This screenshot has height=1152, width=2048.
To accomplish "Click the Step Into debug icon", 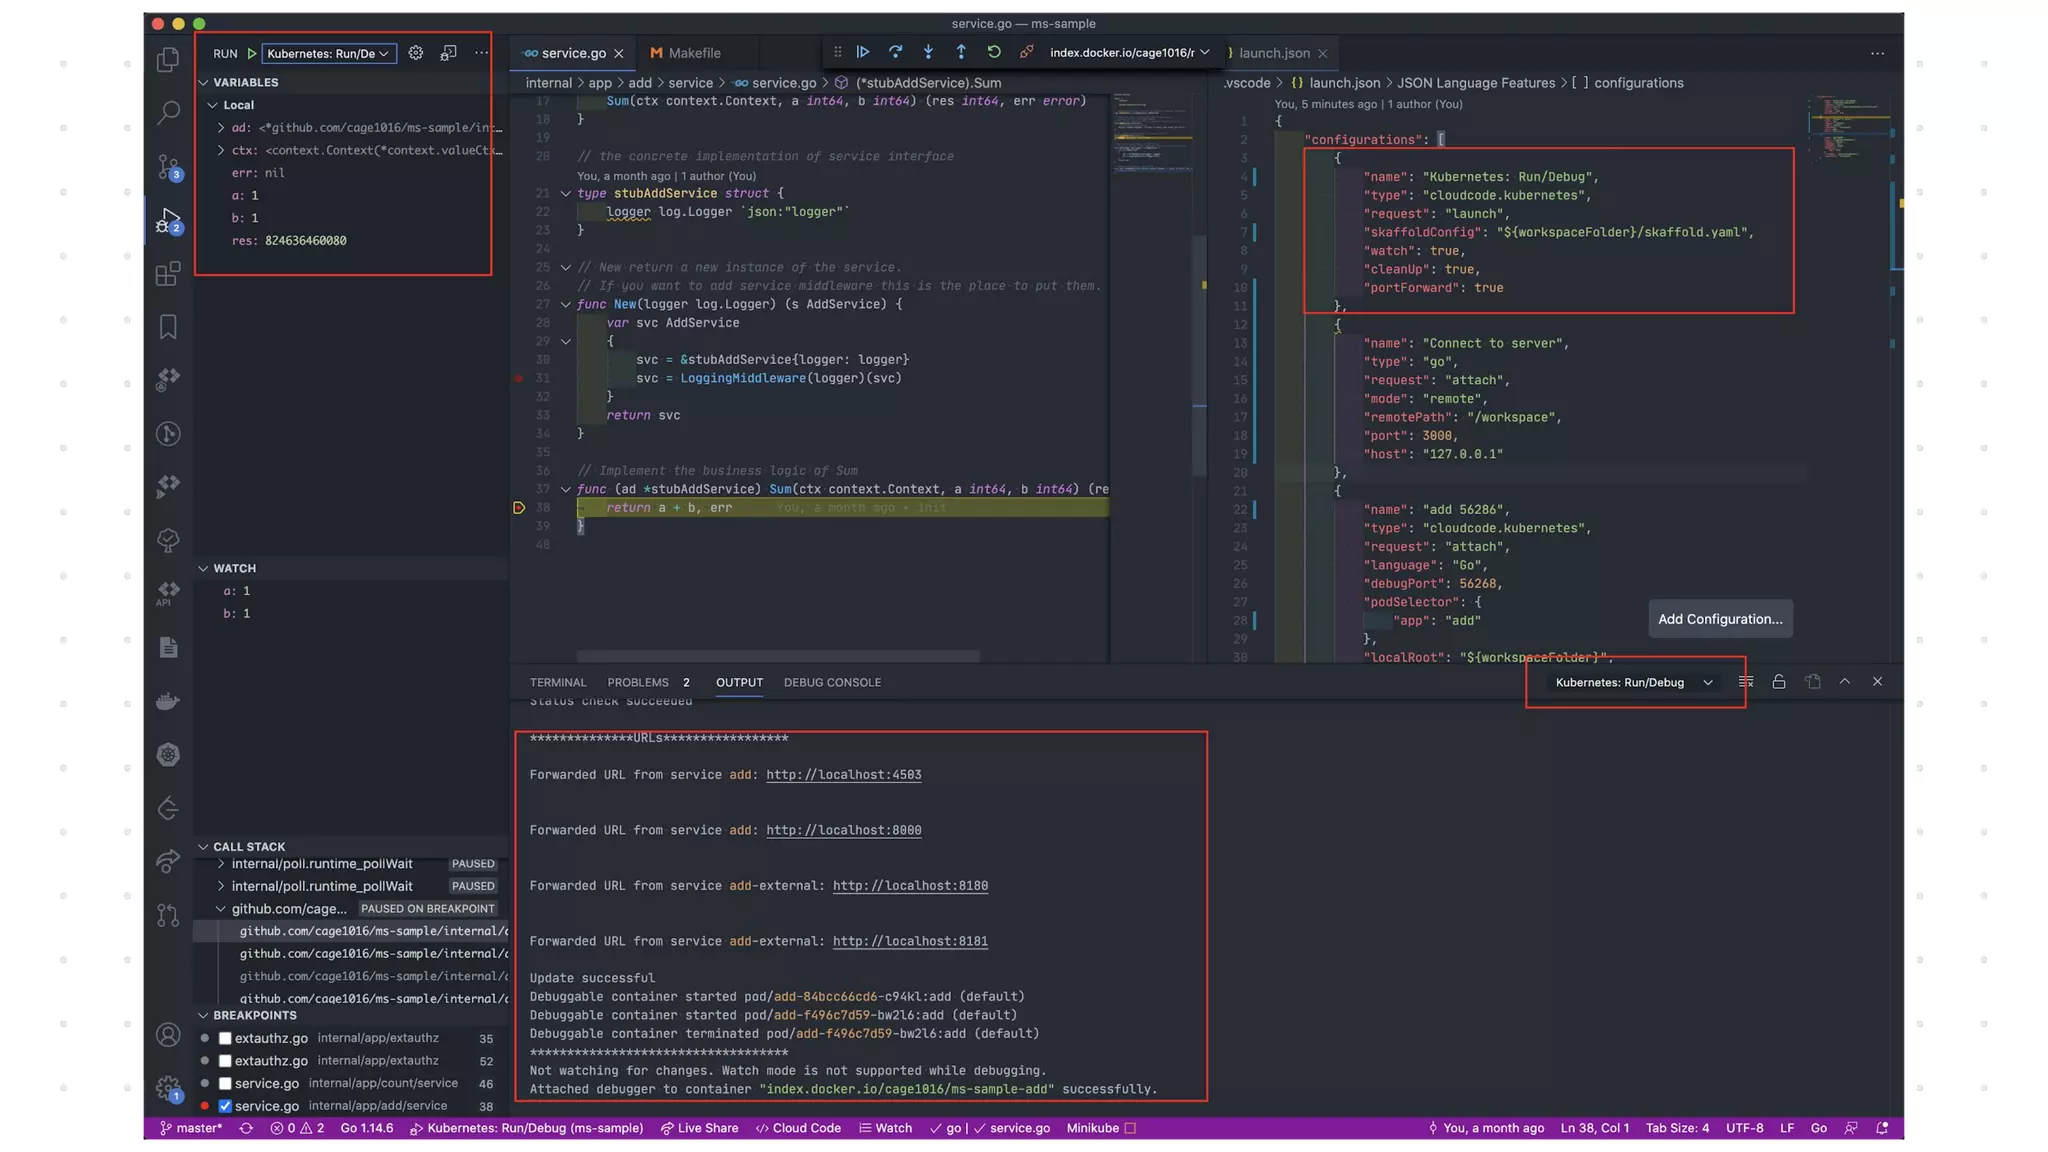I will pyautogui.click(x=928, y=52).
